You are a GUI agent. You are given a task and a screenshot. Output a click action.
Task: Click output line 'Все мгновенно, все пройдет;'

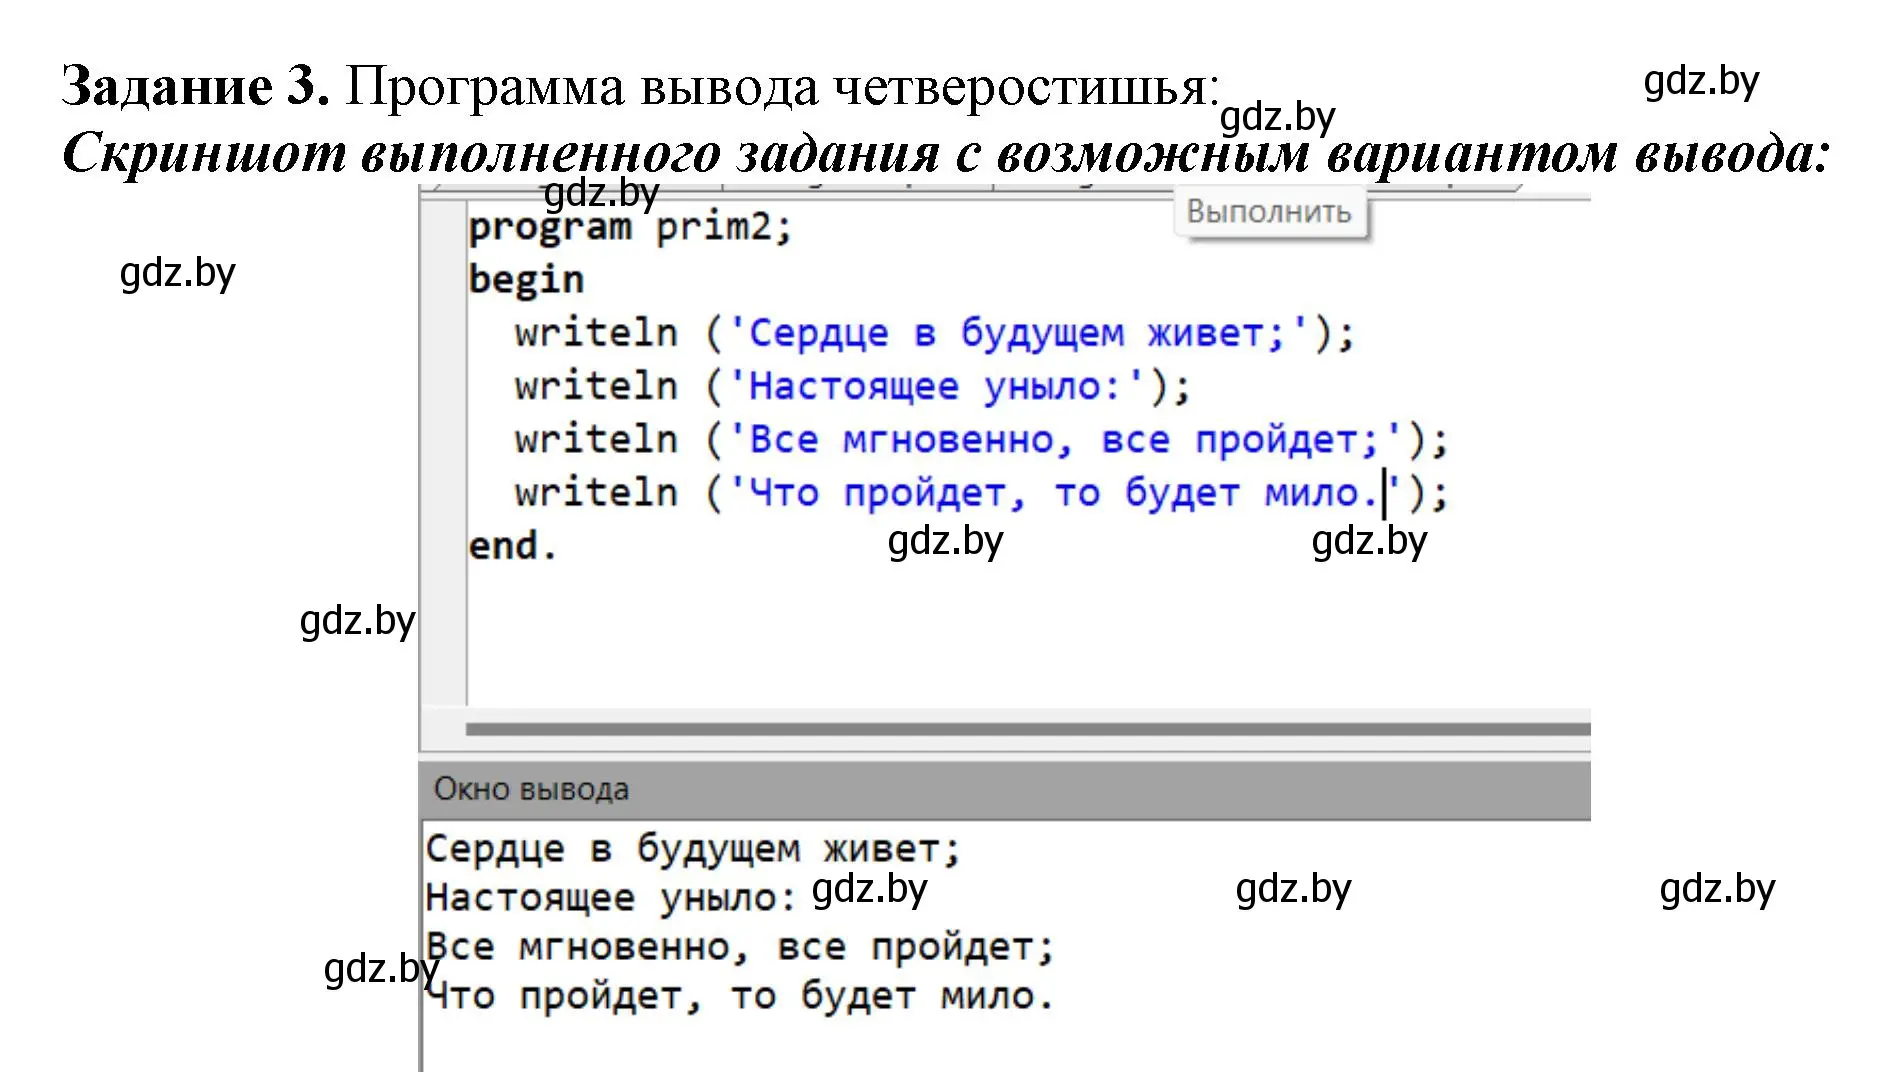pyautogui.click(x=740, y=947)
